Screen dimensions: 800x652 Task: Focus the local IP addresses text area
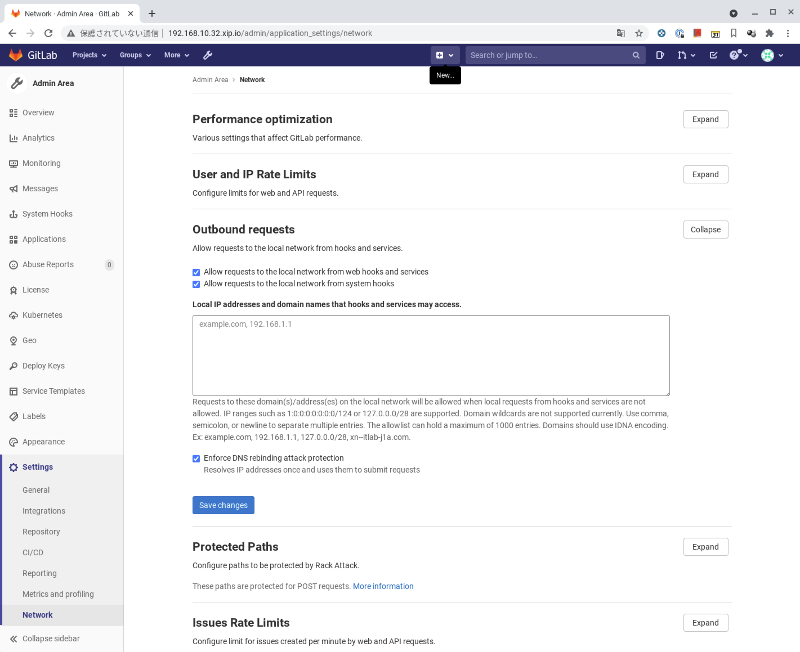point(430,355)
